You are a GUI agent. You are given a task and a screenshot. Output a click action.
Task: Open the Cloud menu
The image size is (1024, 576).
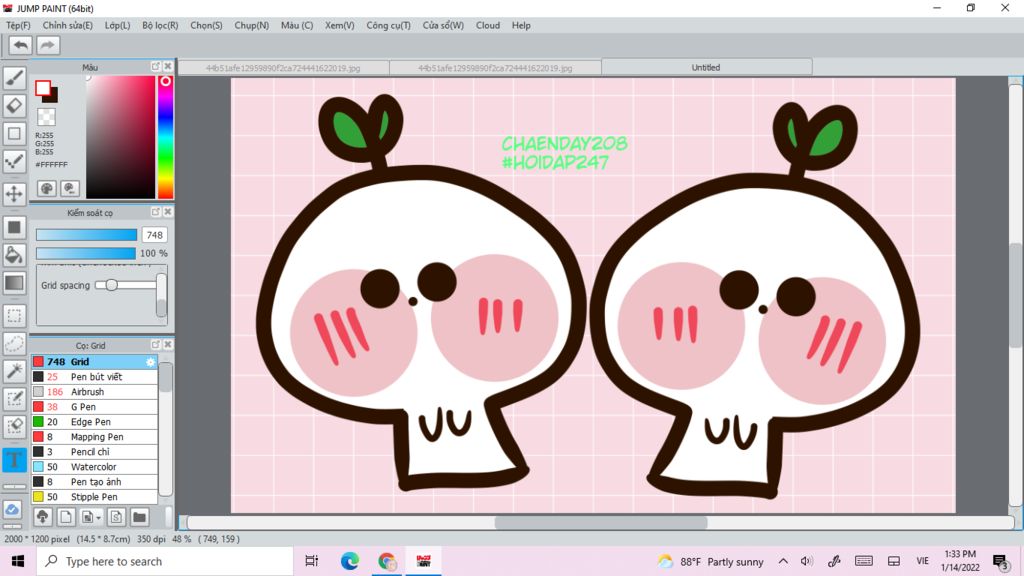488,25
